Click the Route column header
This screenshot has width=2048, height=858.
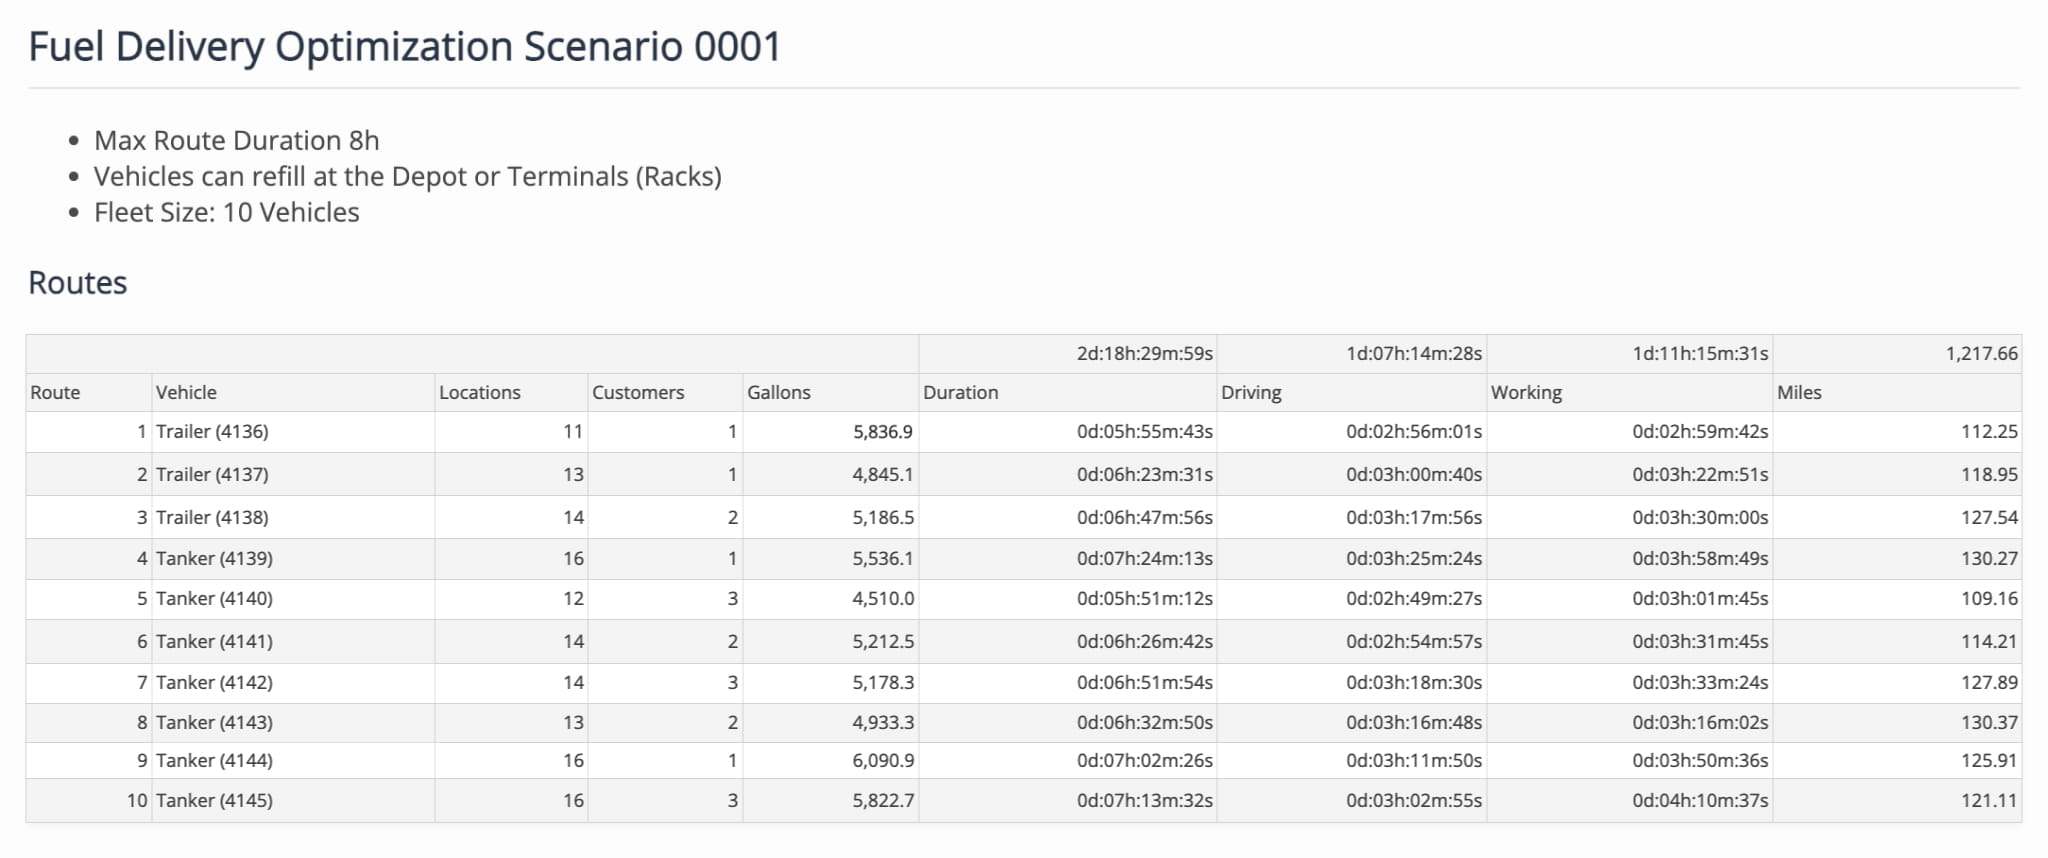point(55,393)
